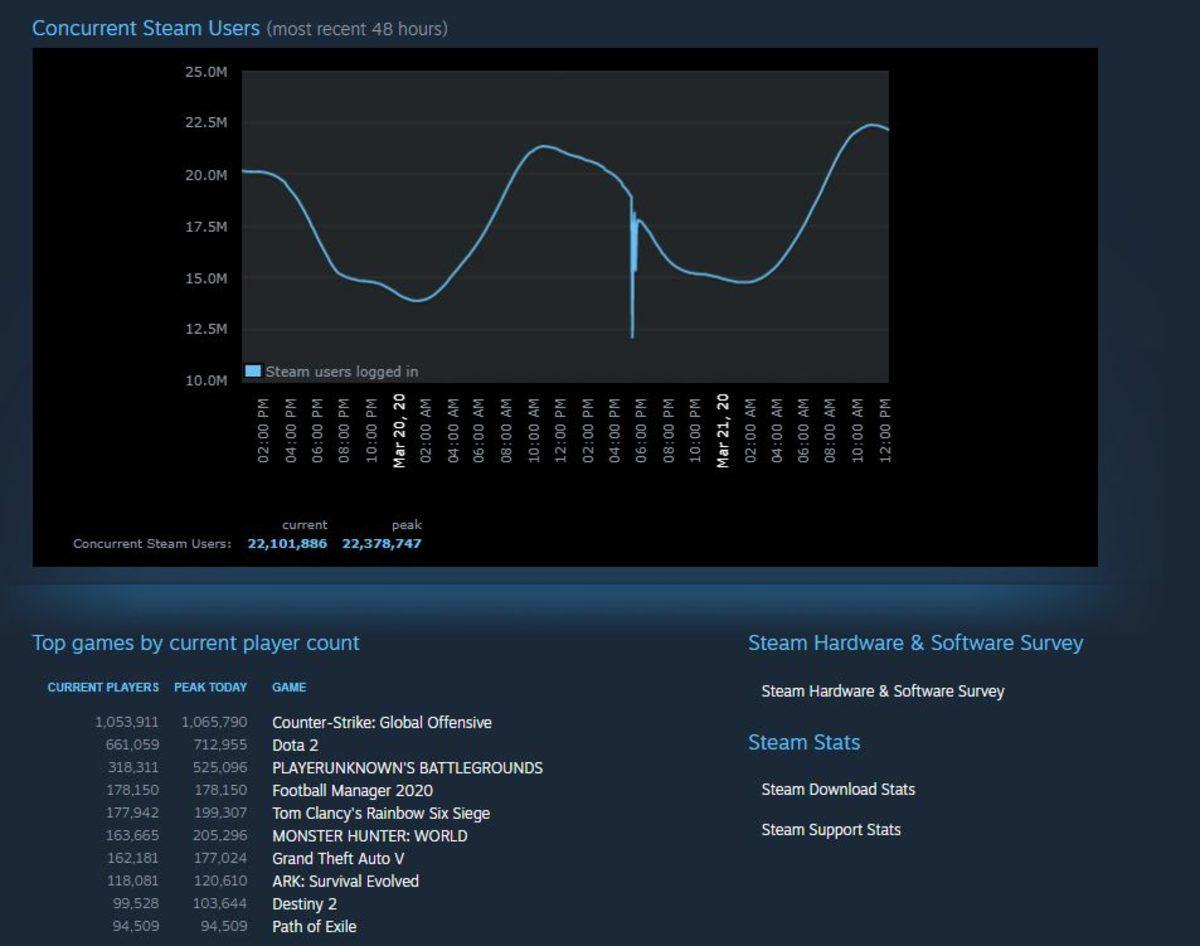1200x946 pixels.
Task: Select PLAYERUNKNOWN'S BATTLEGROUNDS from the list
Action: tap(407, 768)
